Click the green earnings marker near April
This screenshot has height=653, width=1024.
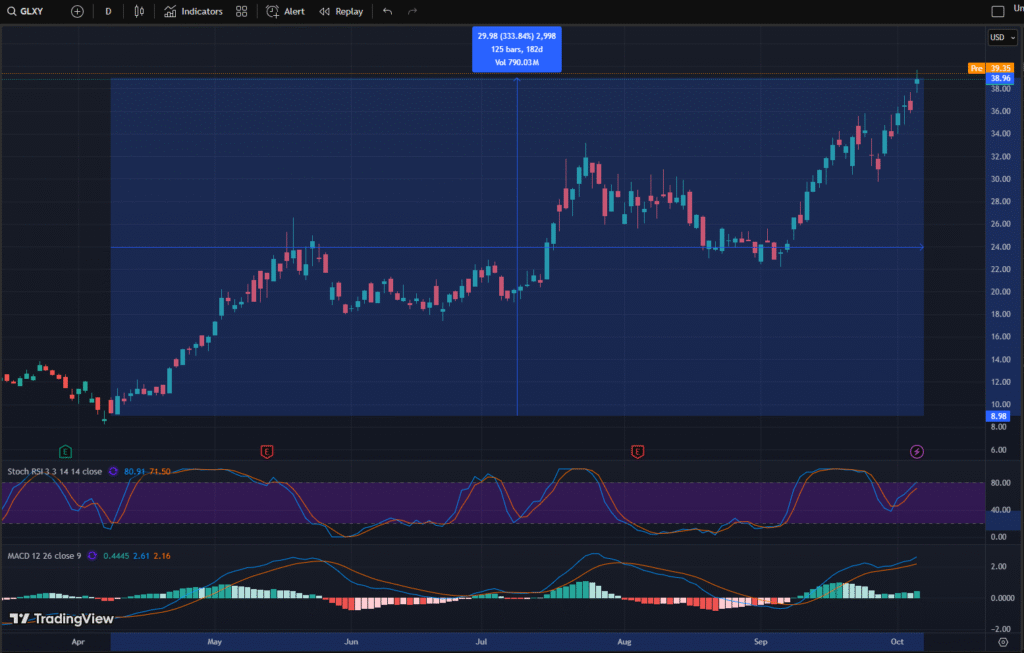[x=65, y=452]
